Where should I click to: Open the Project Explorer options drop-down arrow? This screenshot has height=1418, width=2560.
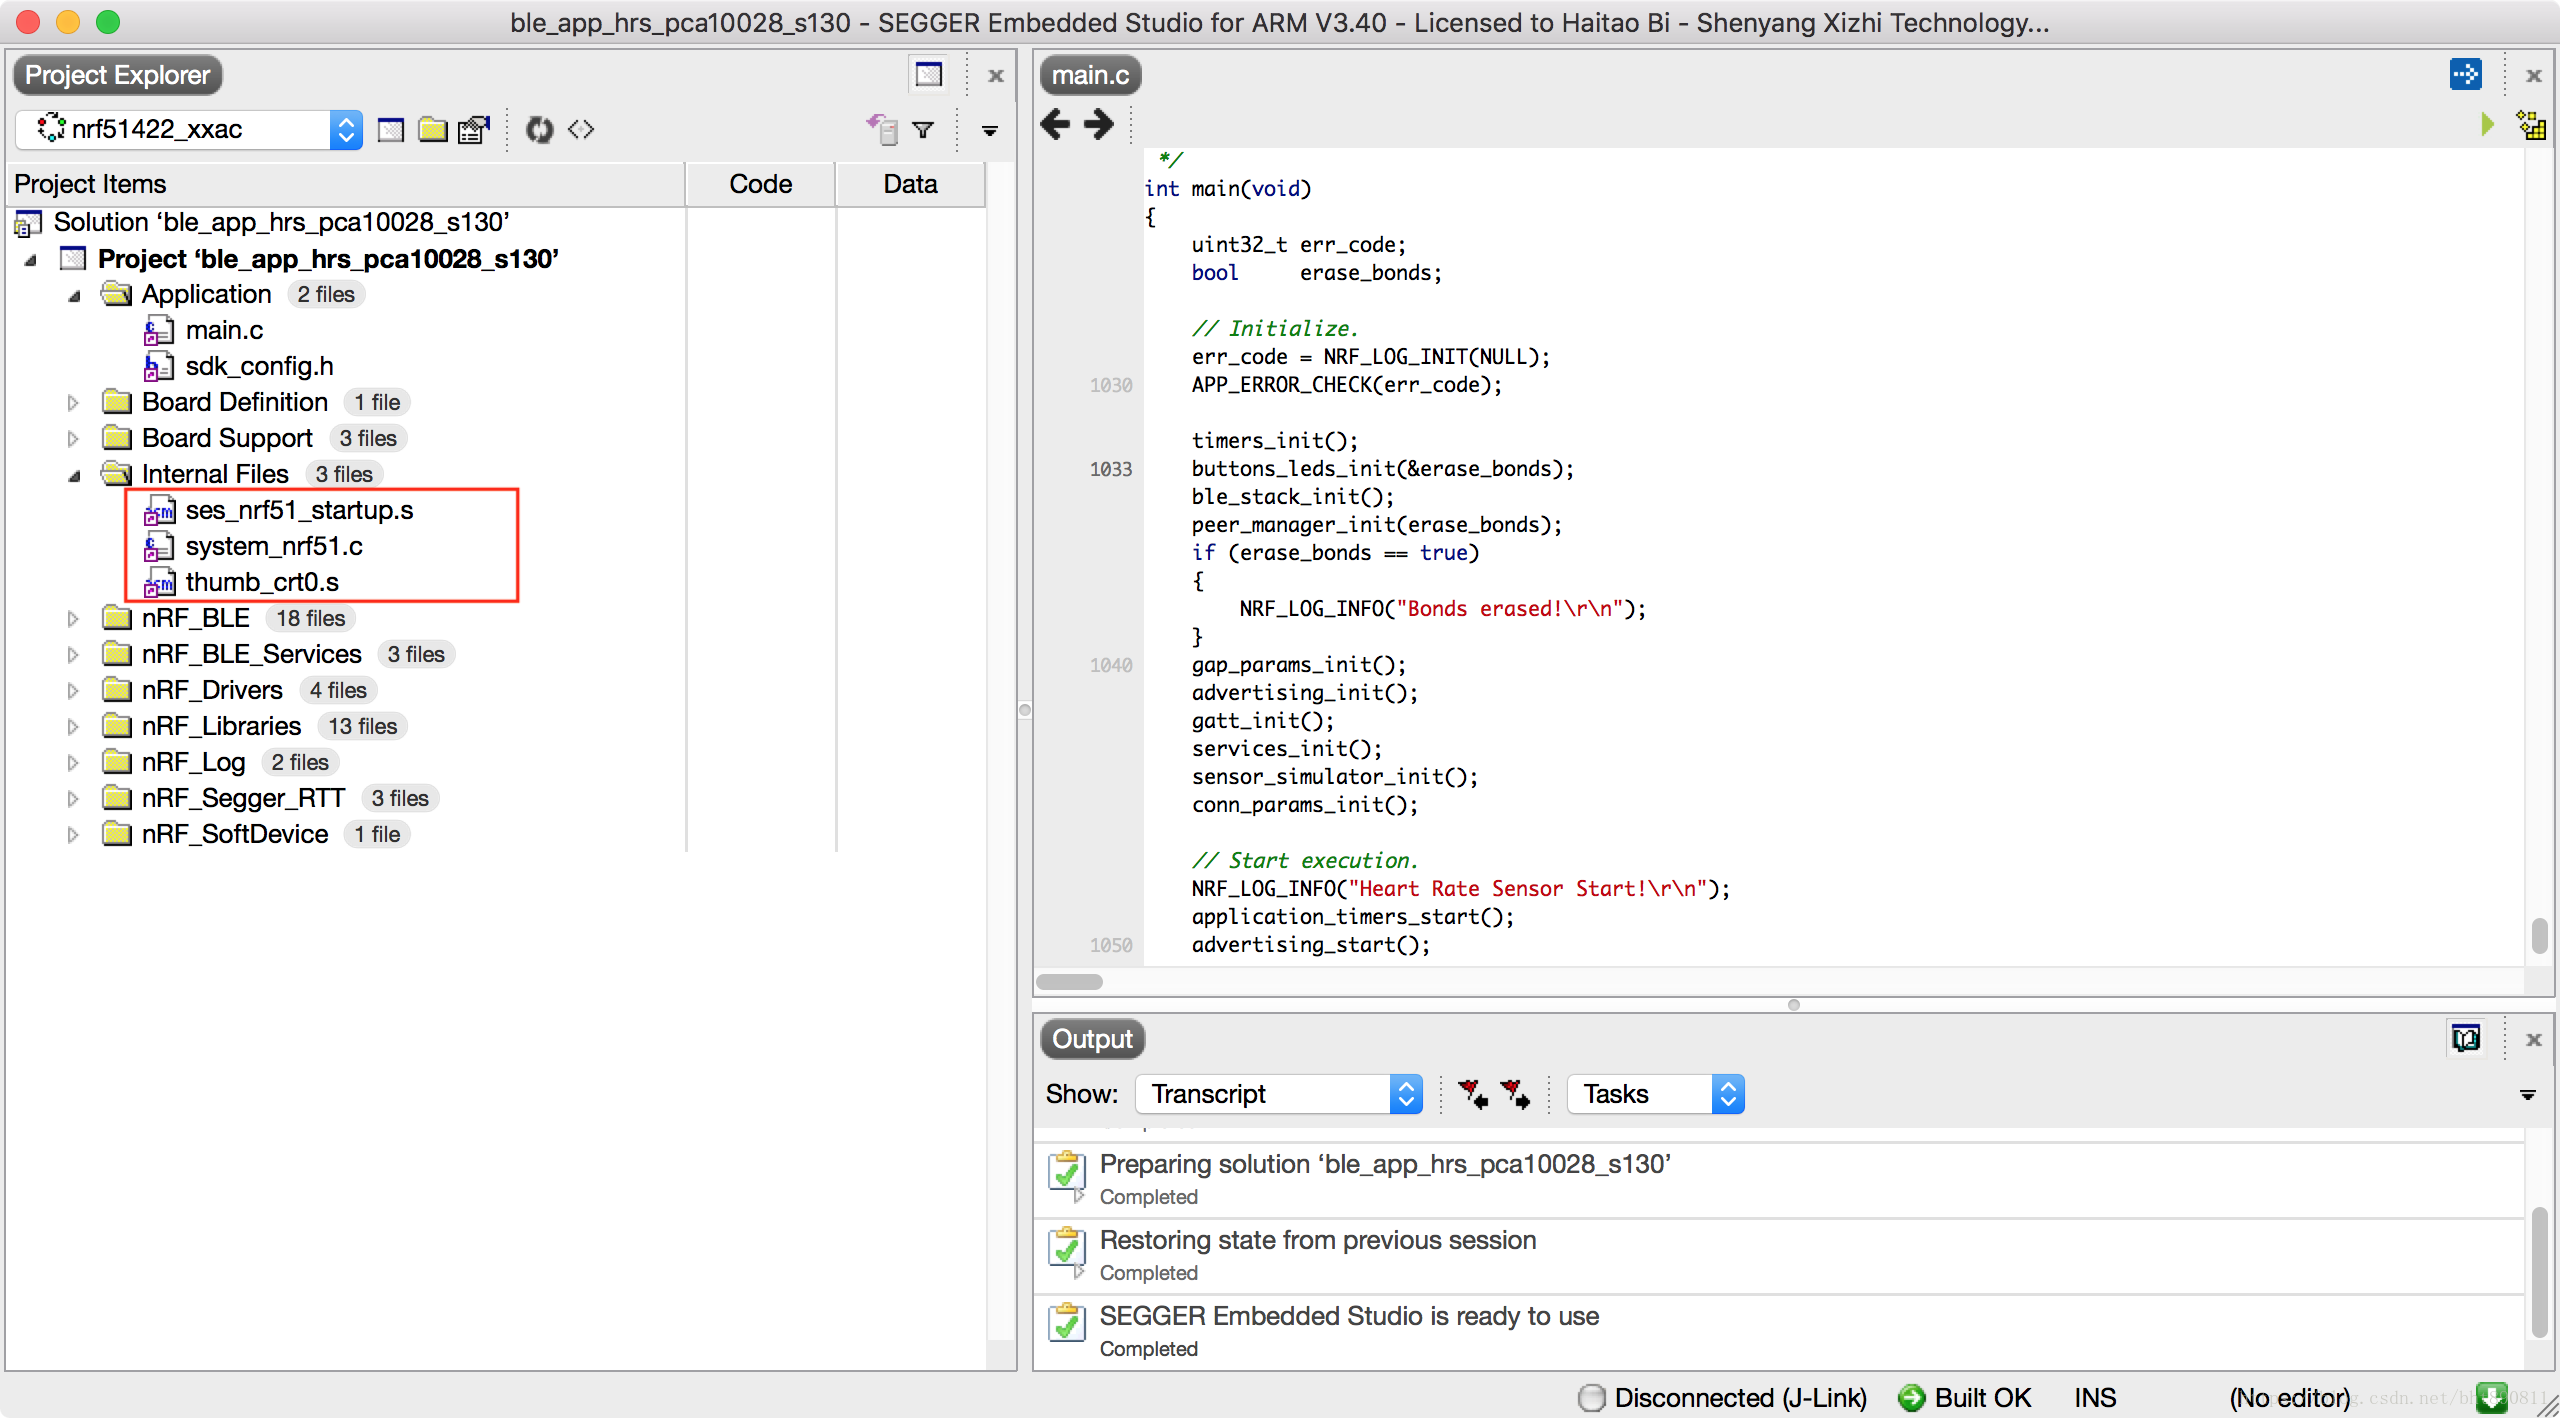990,130
